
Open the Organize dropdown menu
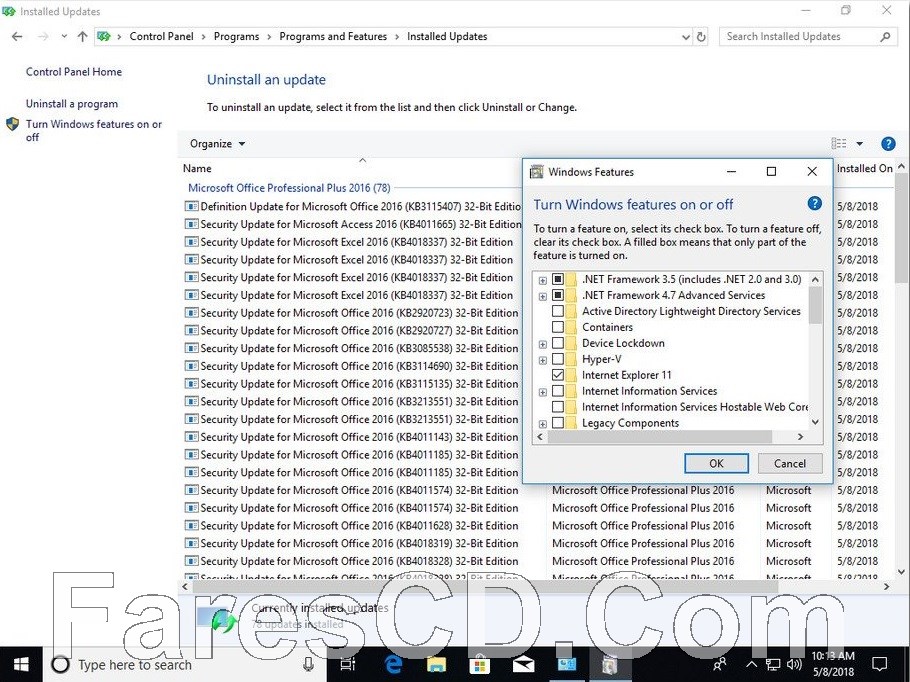coord(218,143)
